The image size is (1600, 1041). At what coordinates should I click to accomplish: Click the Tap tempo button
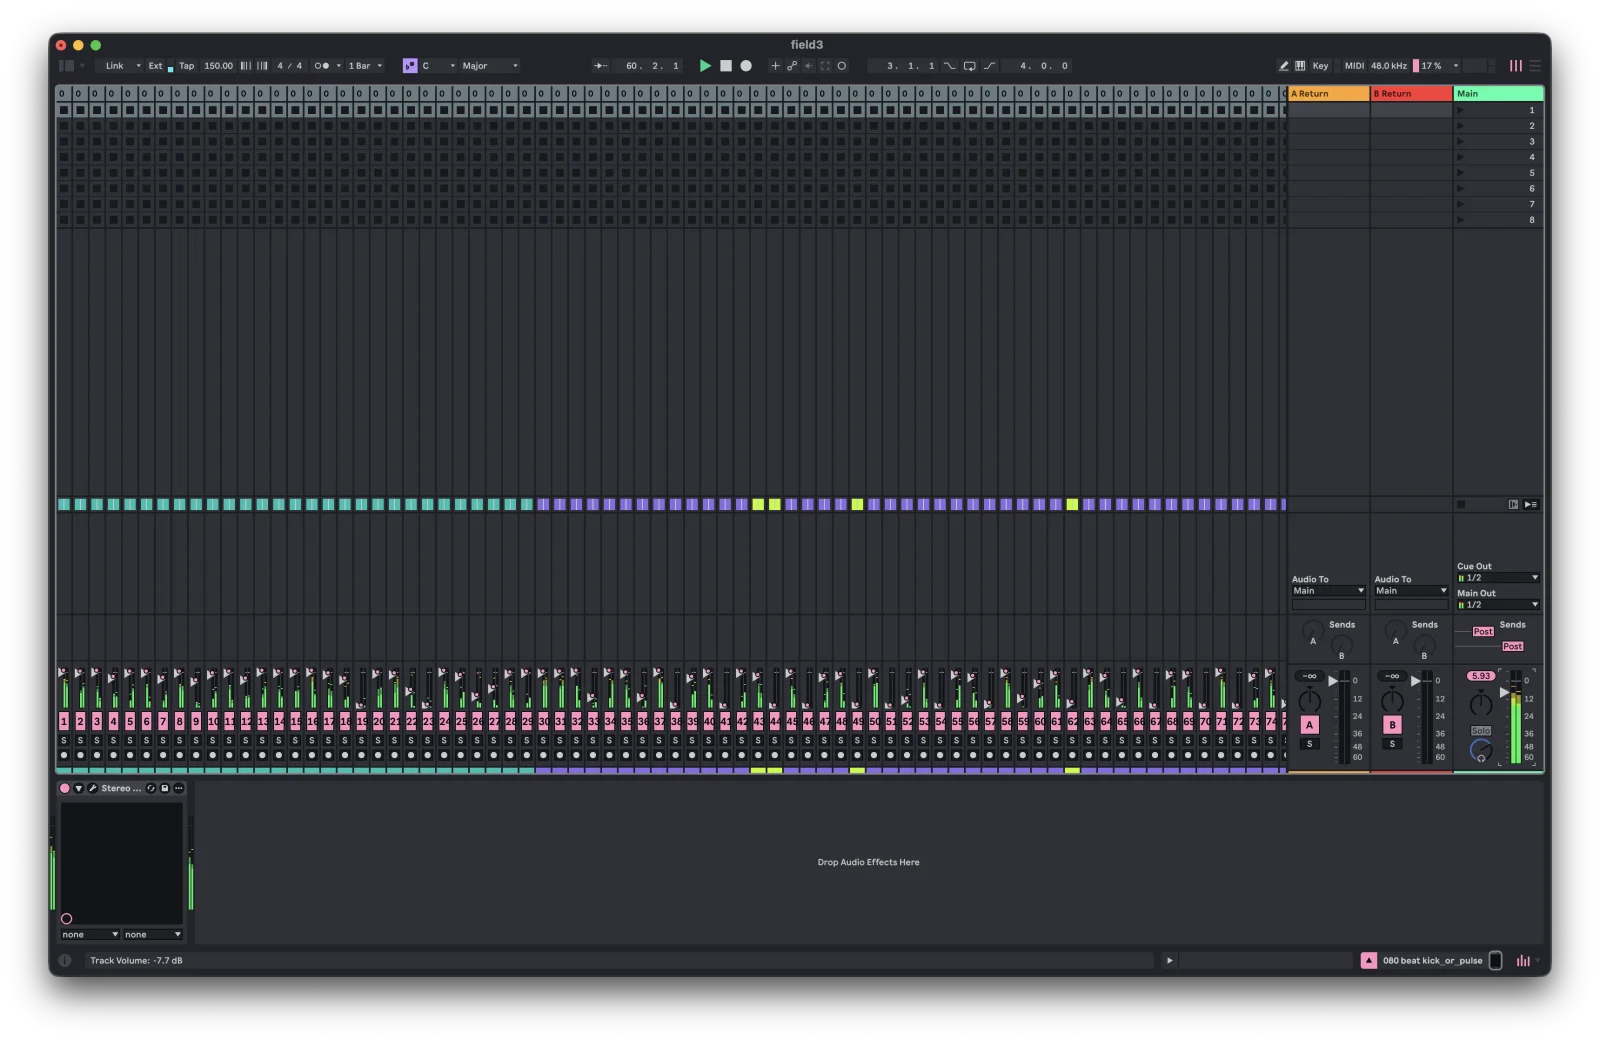187,66
